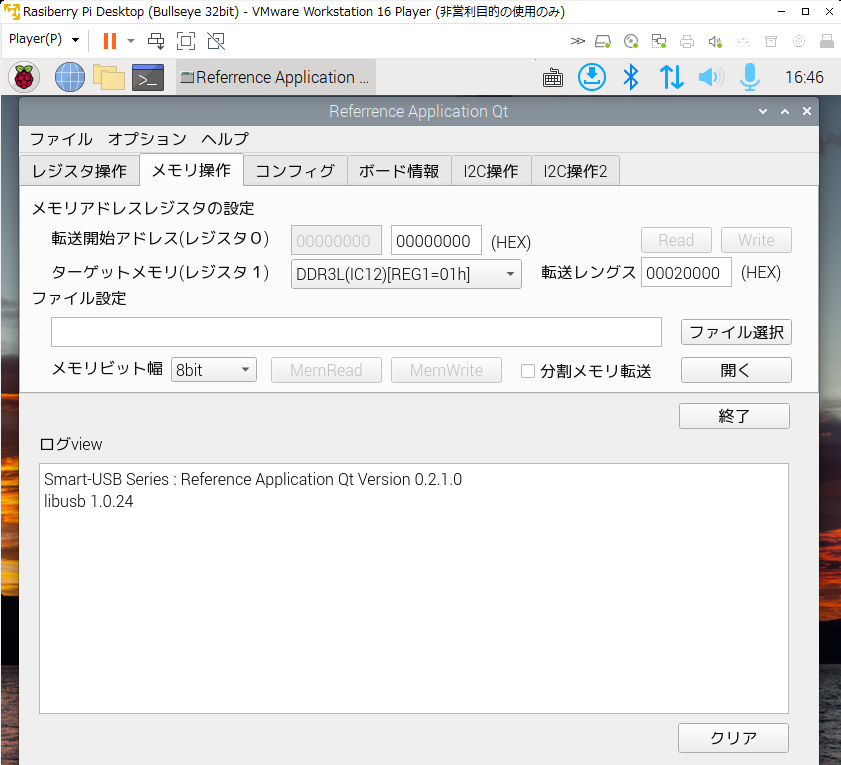Viewport: 841px width, 765px height.
Task: Open the File Manager folder icon
Action: click(109, 77)
